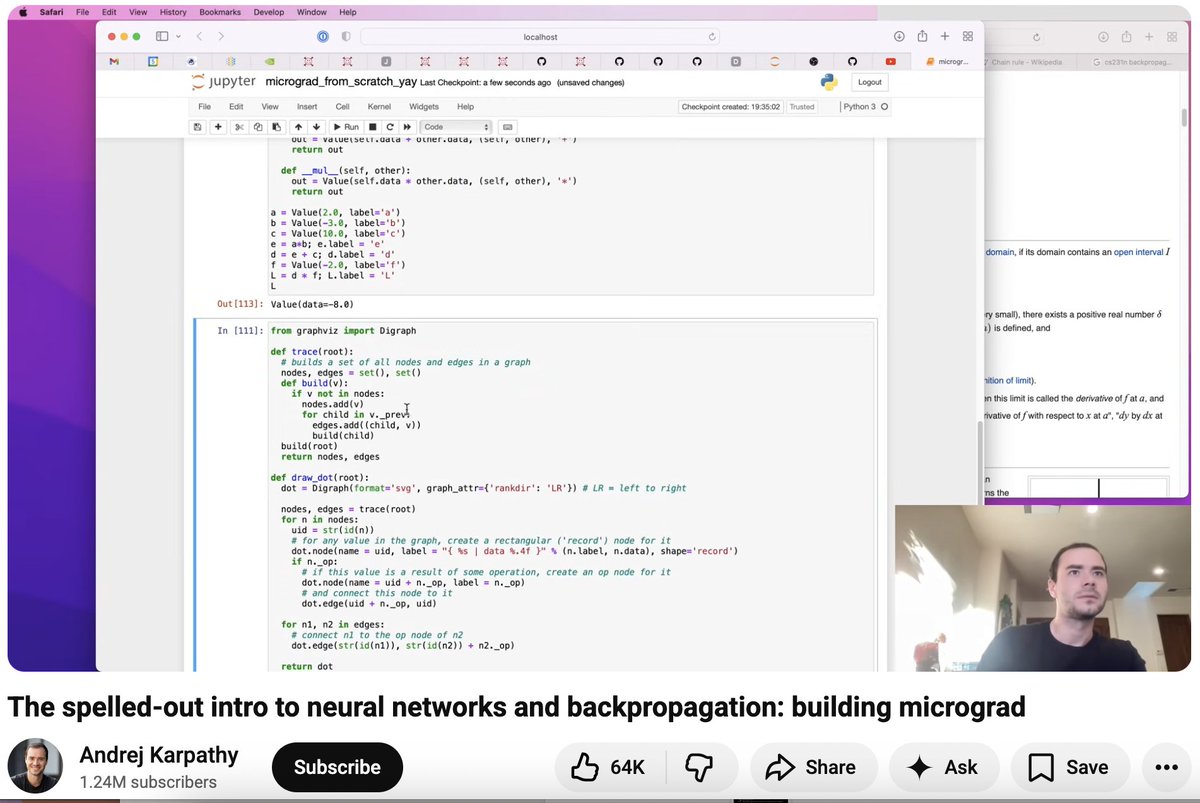
Task: Reload the localhost page
Action: point(712,36)
